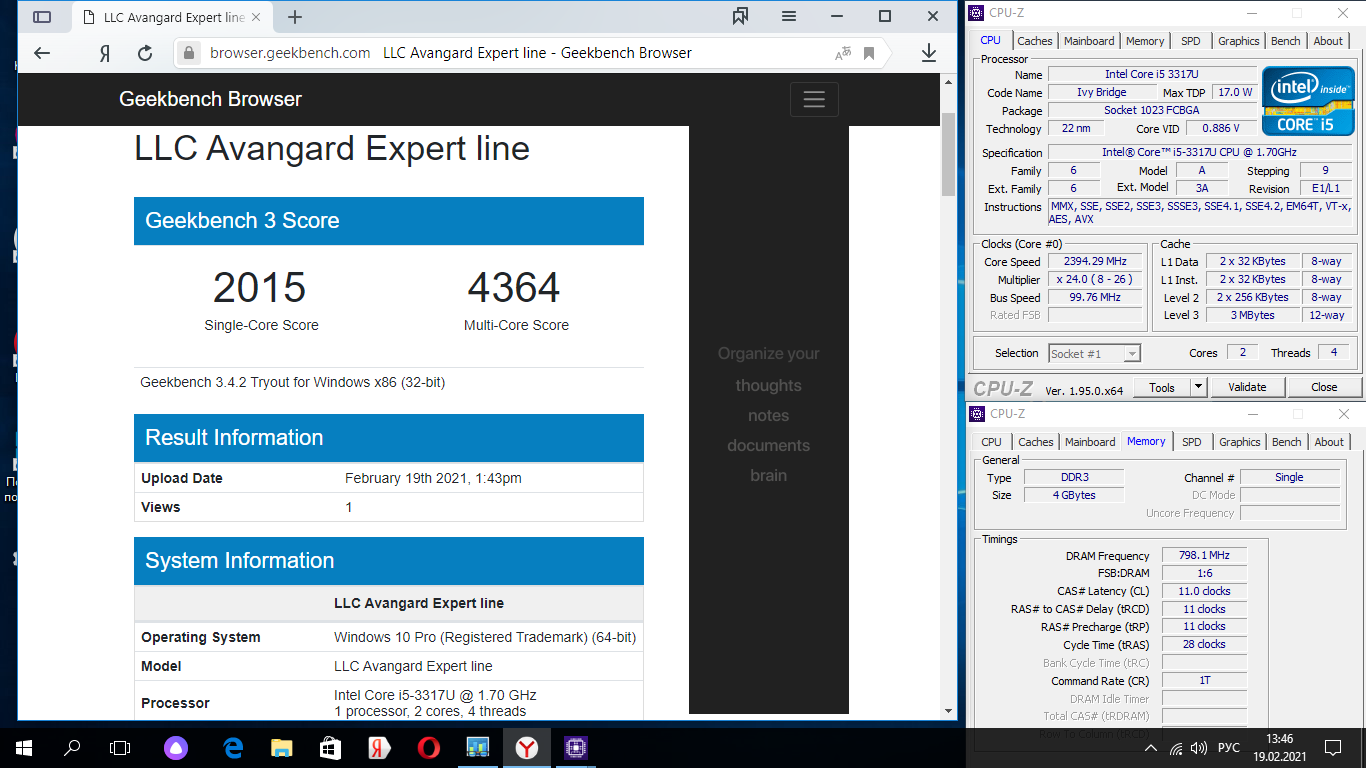
Task: Open Graphics tab in bottom CPU-Z window
Action: pyautogui.click(x=1240, y=442)
